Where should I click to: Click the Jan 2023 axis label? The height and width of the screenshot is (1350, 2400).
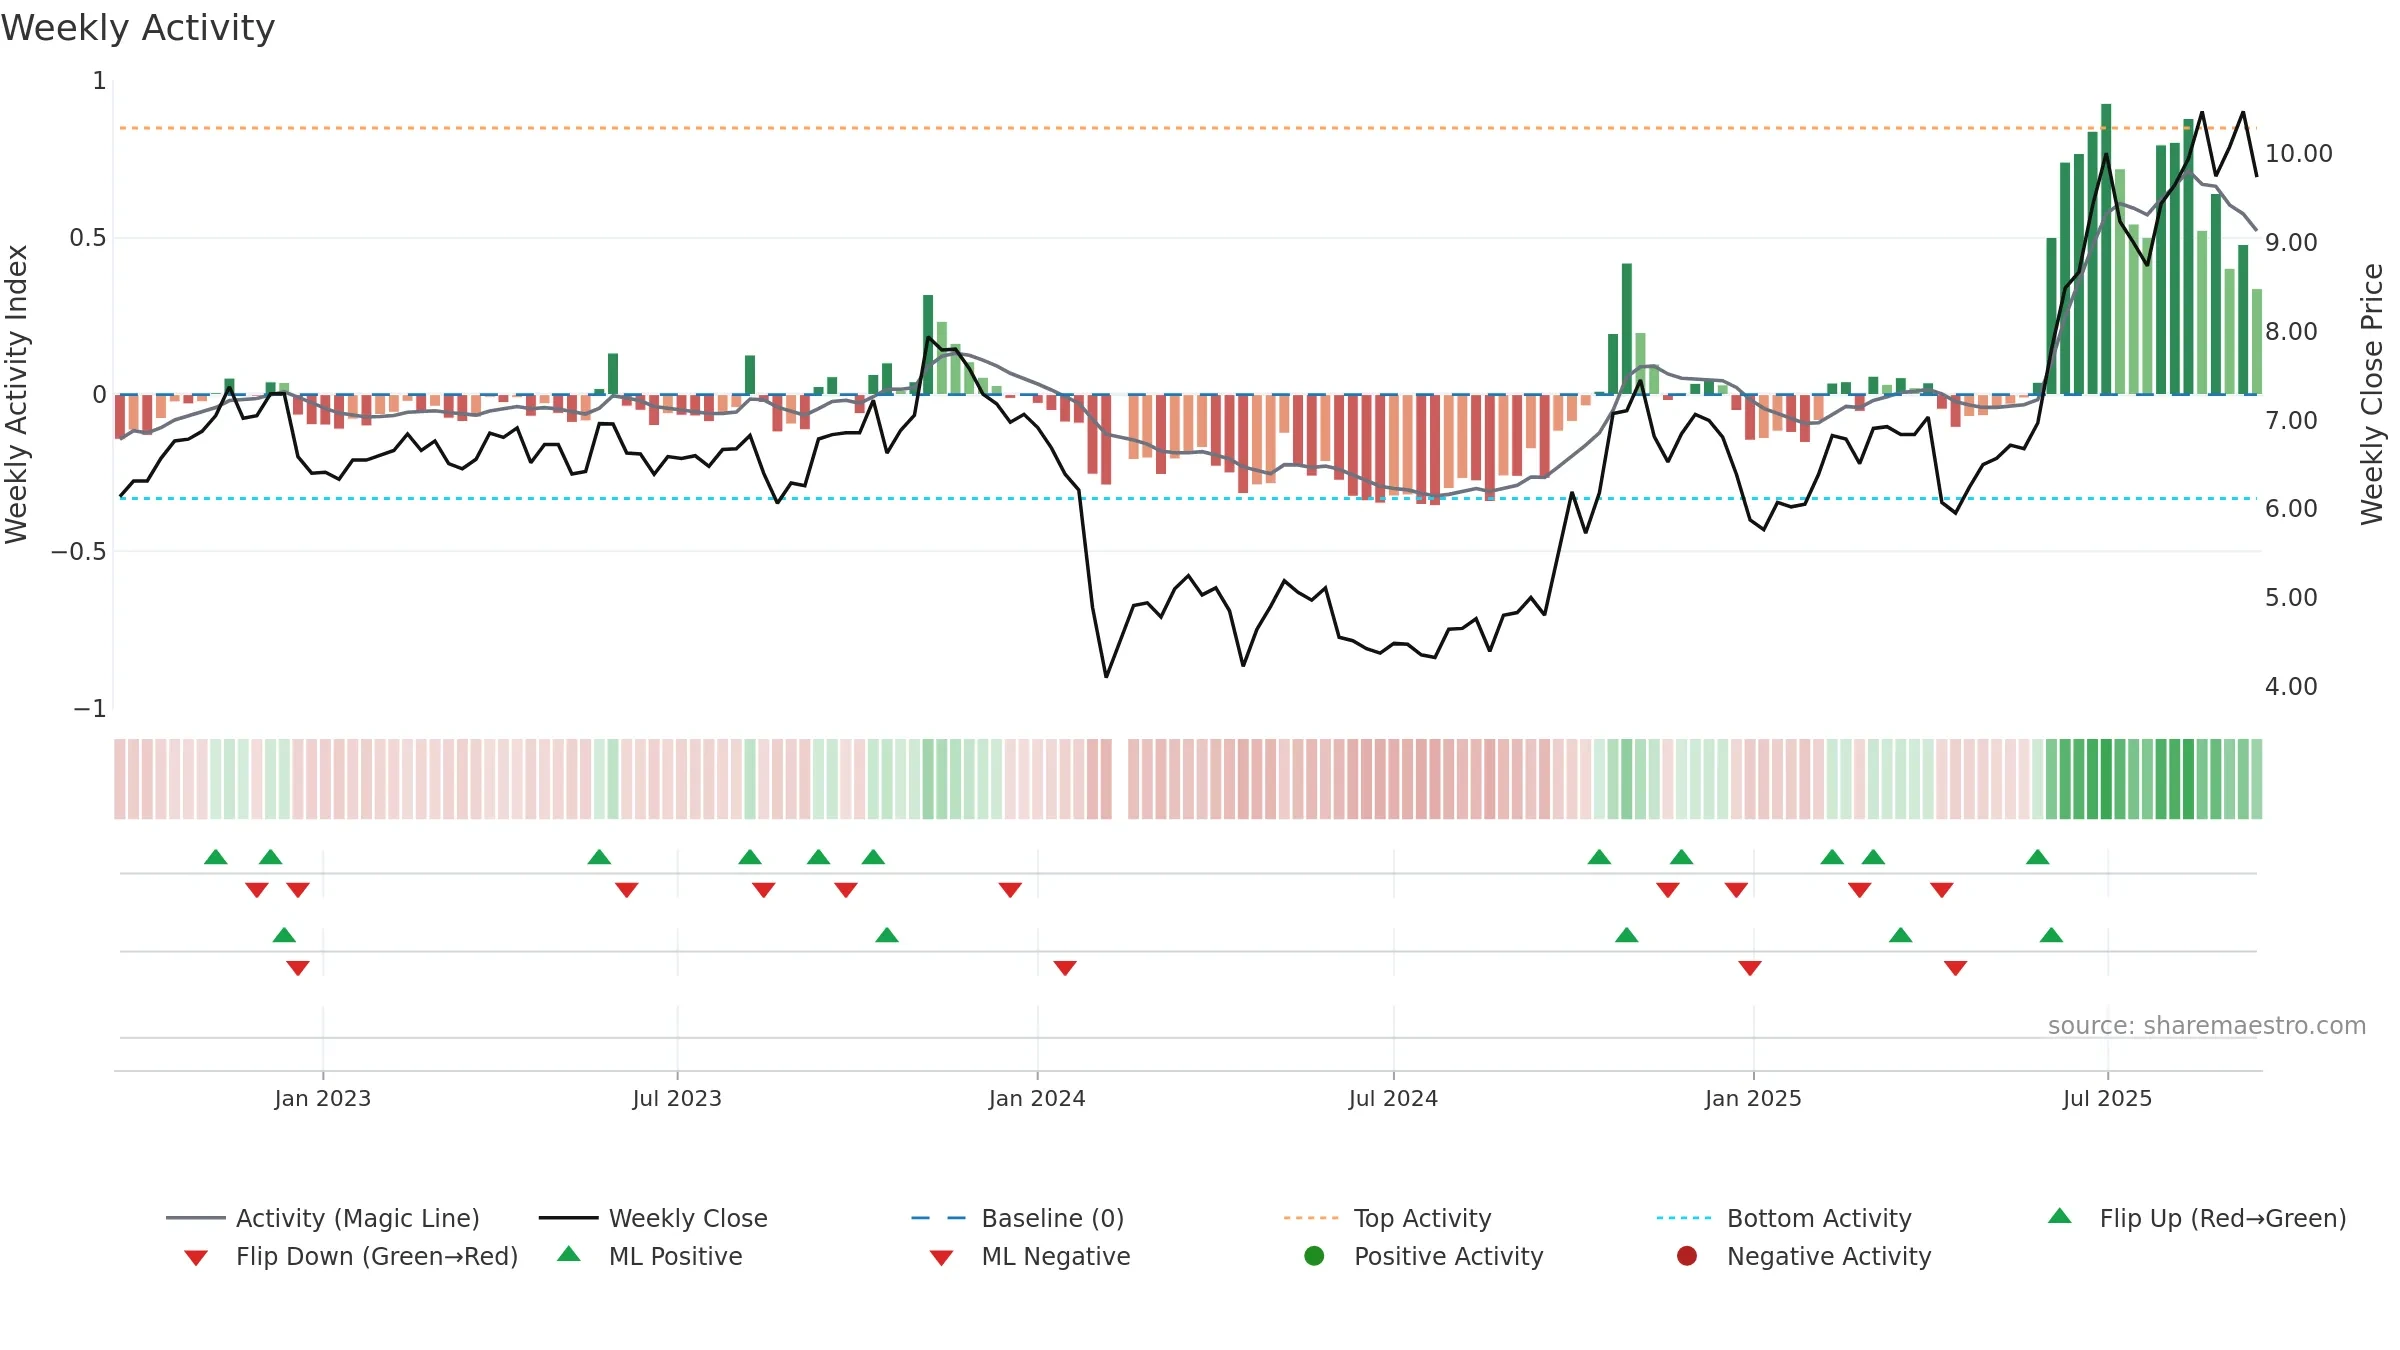click(323, 1098)
